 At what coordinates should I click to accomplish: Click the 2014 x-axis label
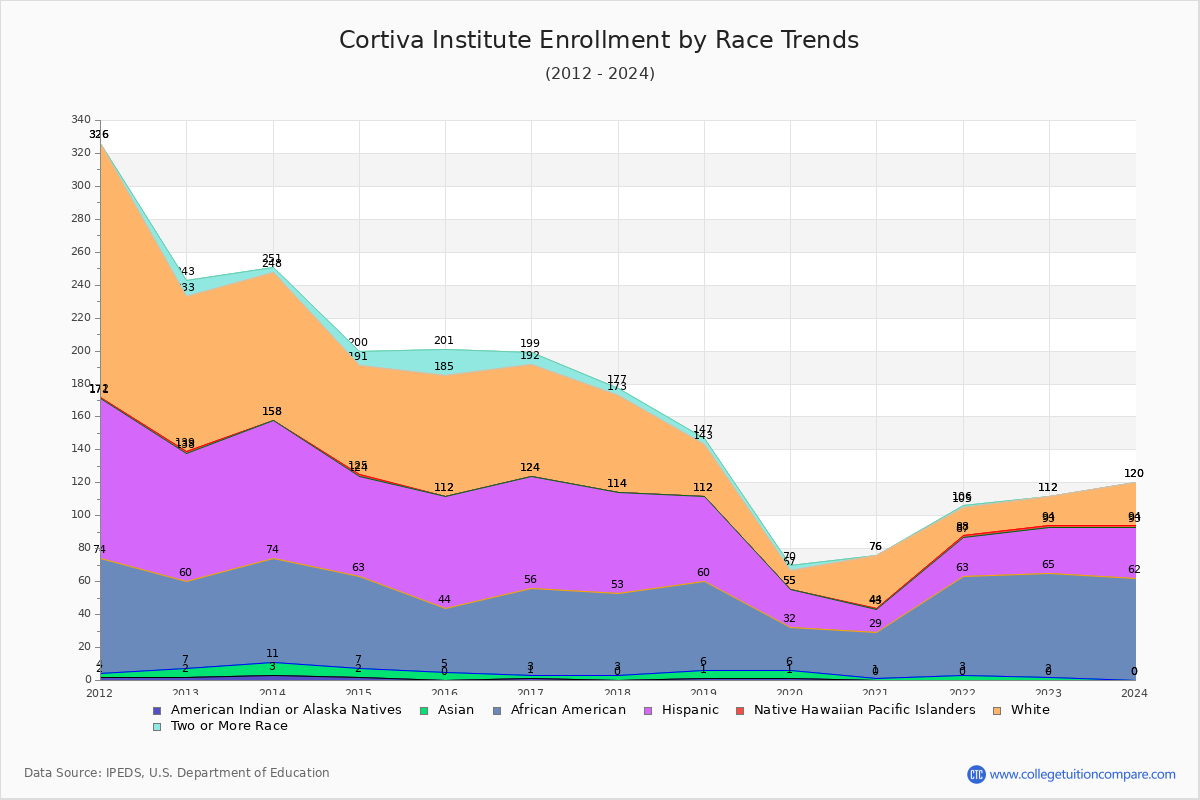click(272, 693)
